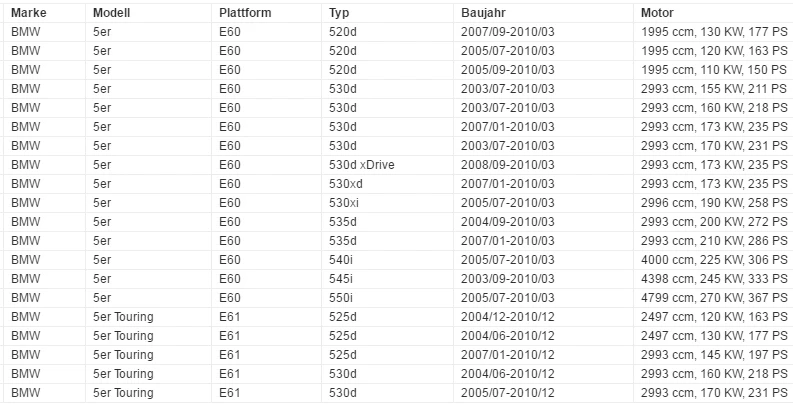Image resolution: width=793 pixels, height=407 pixels.
Task: Click motor cell 1995 ccm, 130 KW, 177 PS
Action: (x=713, y=32)
